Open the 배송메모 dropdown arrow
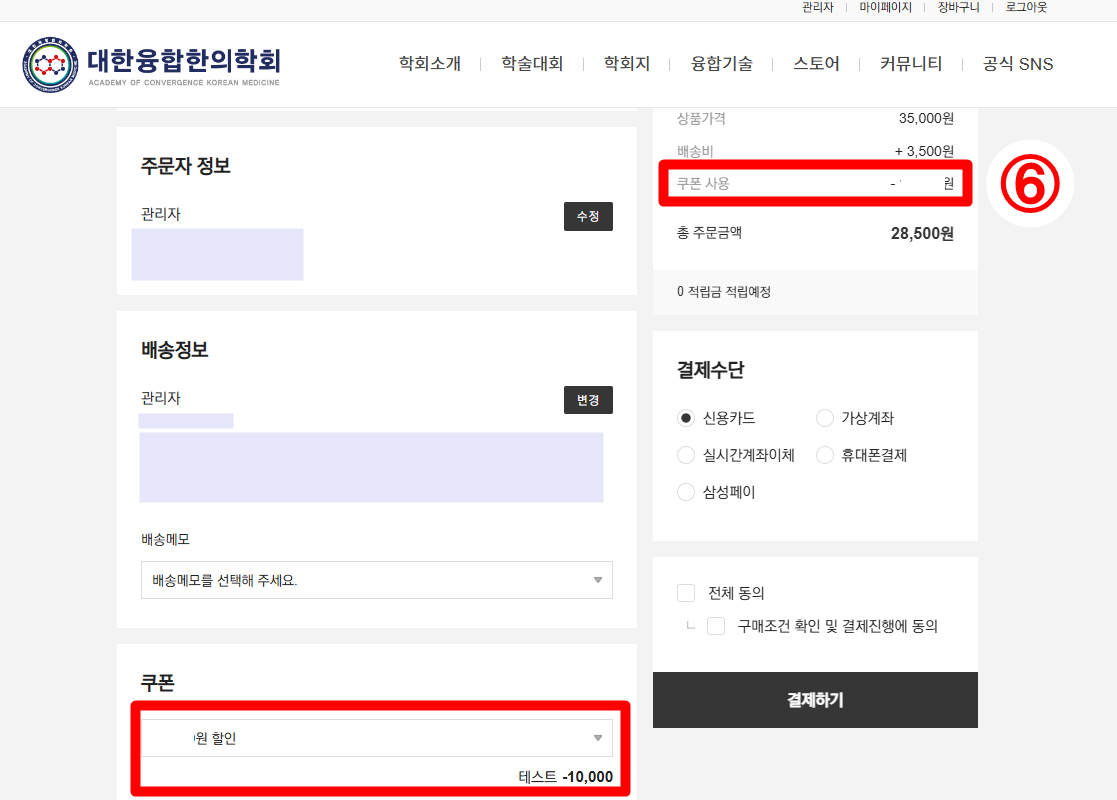This screenshot has height=800, width=1117. (x=598, y=580)
